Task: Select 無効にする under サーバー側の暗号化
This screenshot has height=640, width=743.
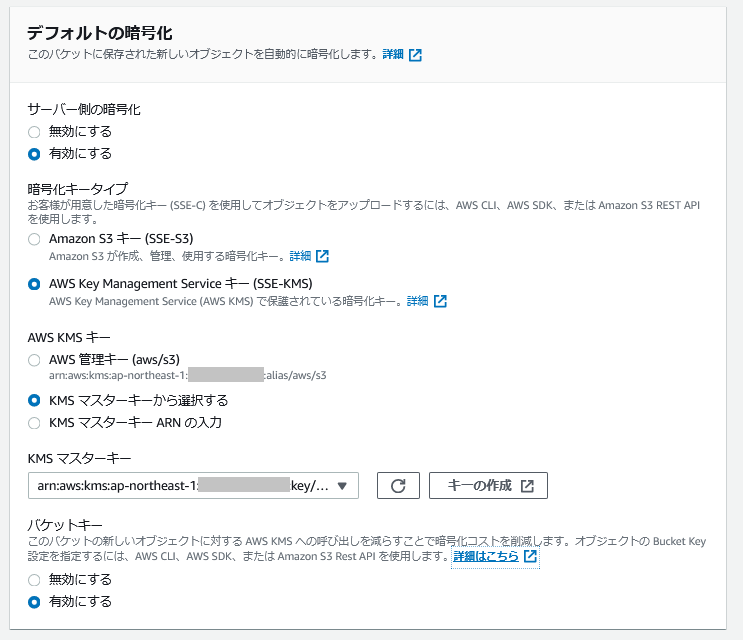Action: (x=34, y=132)
